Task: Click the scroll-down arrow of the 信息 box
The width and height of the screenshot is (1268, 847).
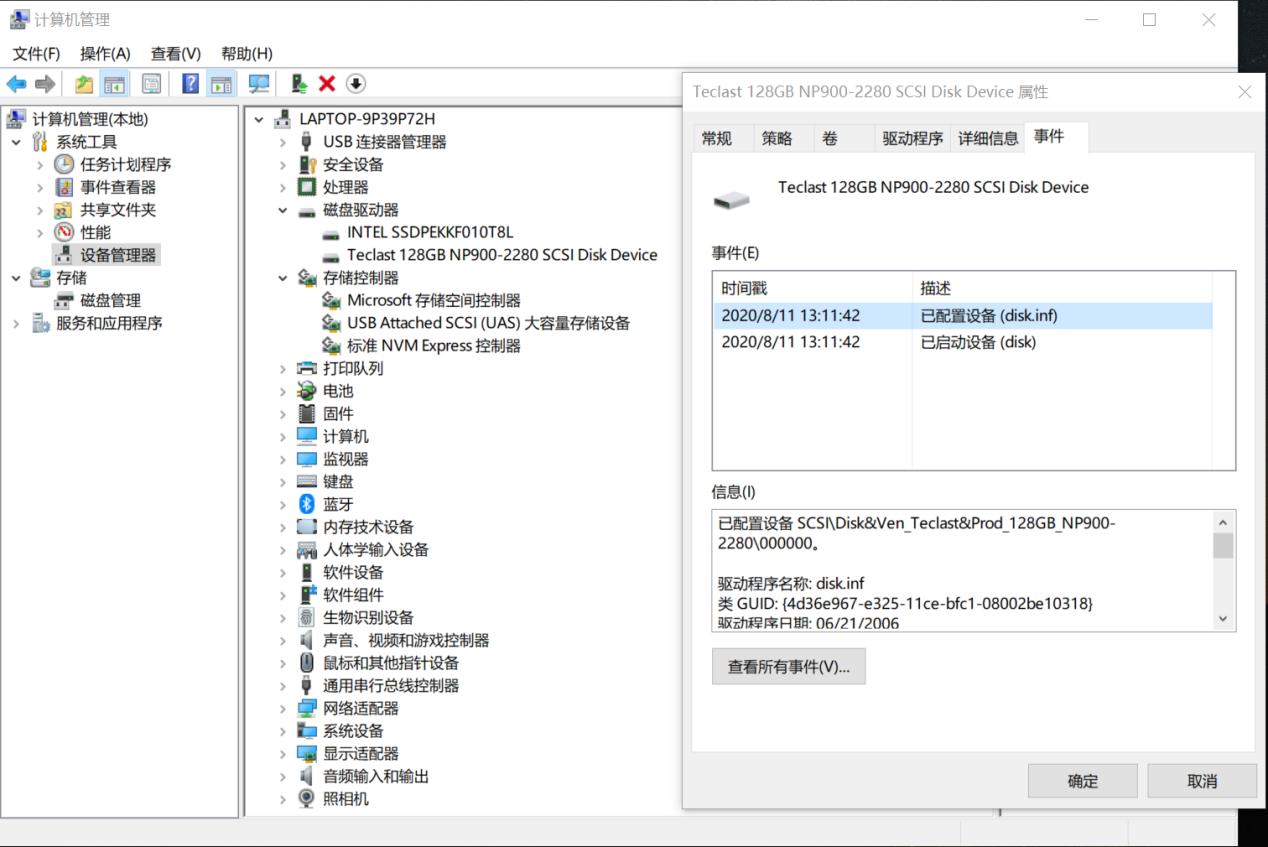Action: pyautogui.click(x=1221, y=618)
